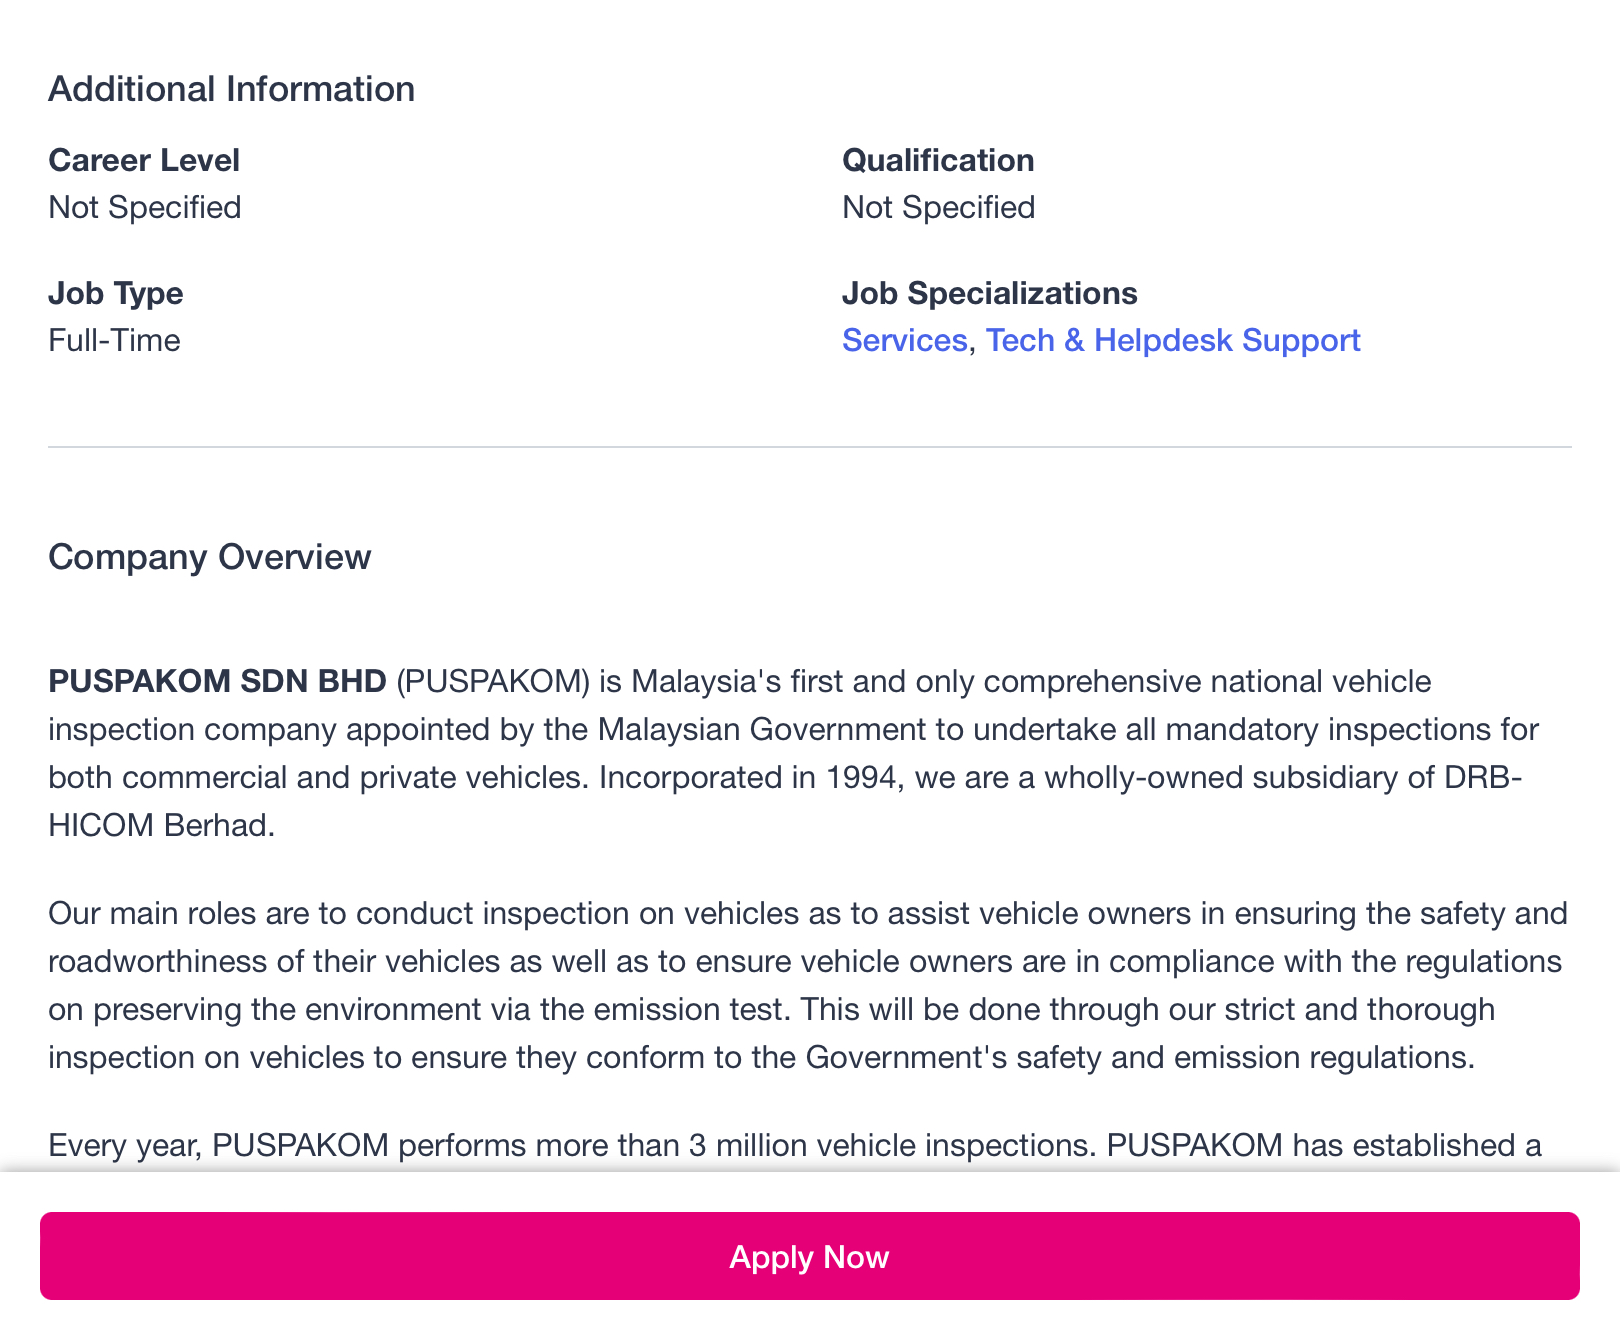Click the words Malaysian Government

point(762,729)
